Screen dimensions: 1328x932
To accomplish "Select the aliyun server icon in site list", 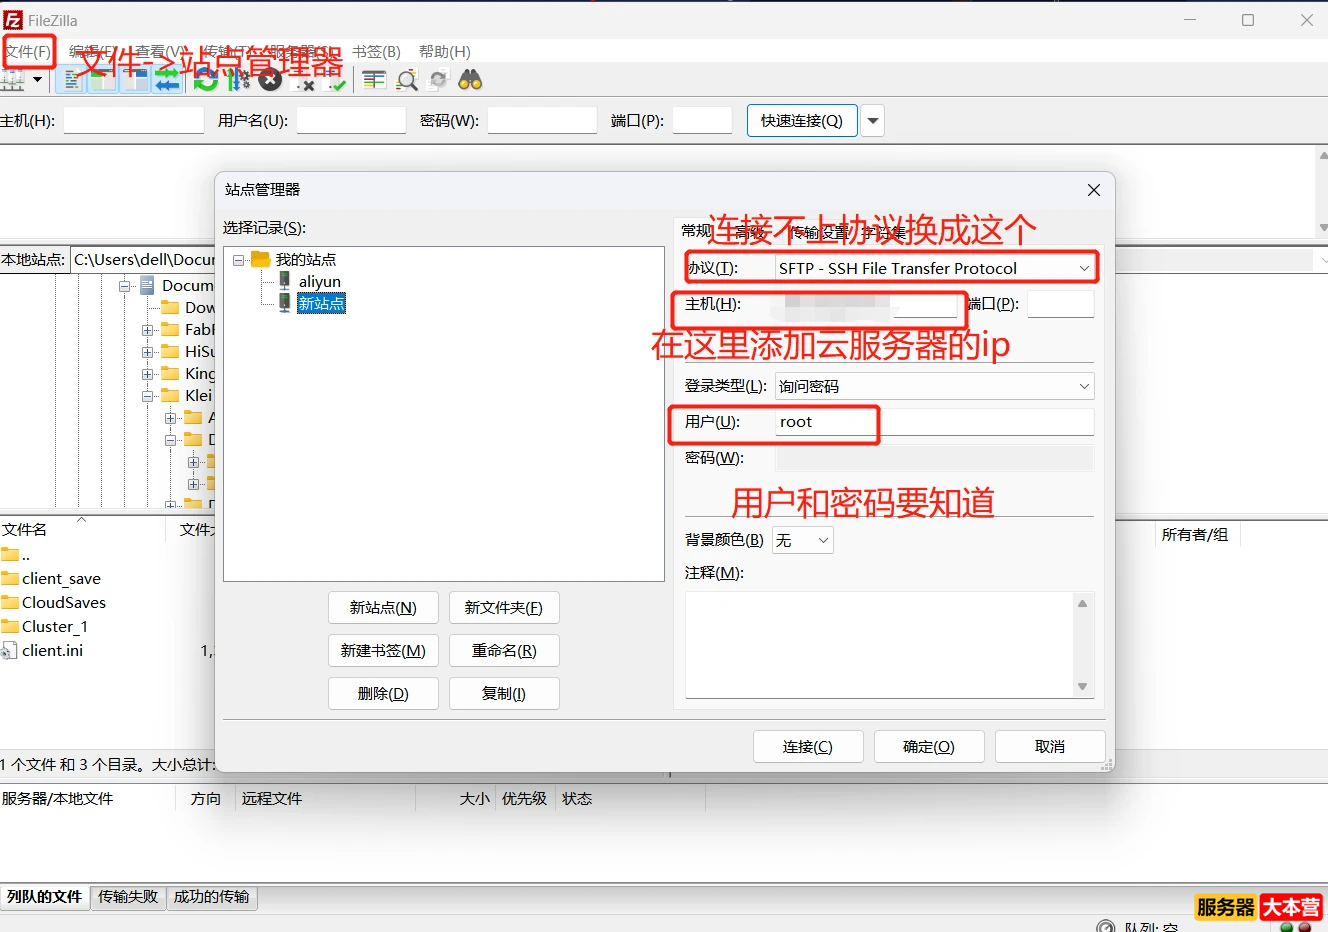I will [x=284, y=281].
